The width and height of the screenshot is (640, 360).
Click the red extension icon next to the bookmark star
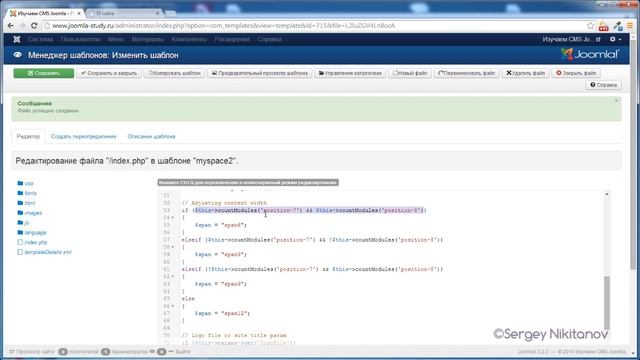(604, 26)
